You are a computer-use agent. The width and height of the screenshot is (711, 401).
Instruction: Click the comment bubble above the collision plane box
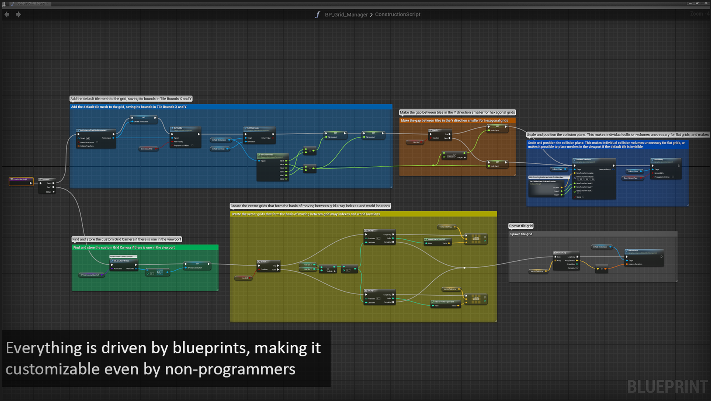pos(618,134)
